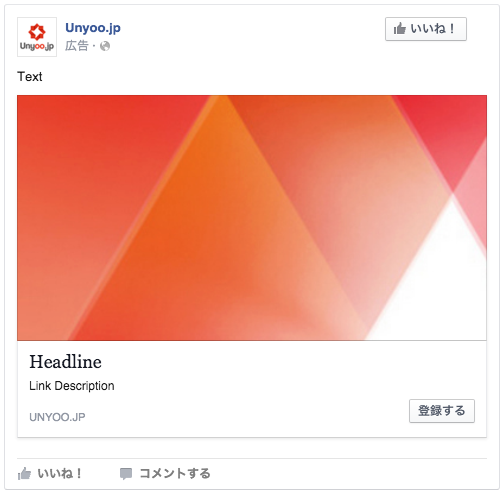The height and width of the screenshot is (494, 504).
Task: Open comments with コメントする
Action: (x=175, y=473)
